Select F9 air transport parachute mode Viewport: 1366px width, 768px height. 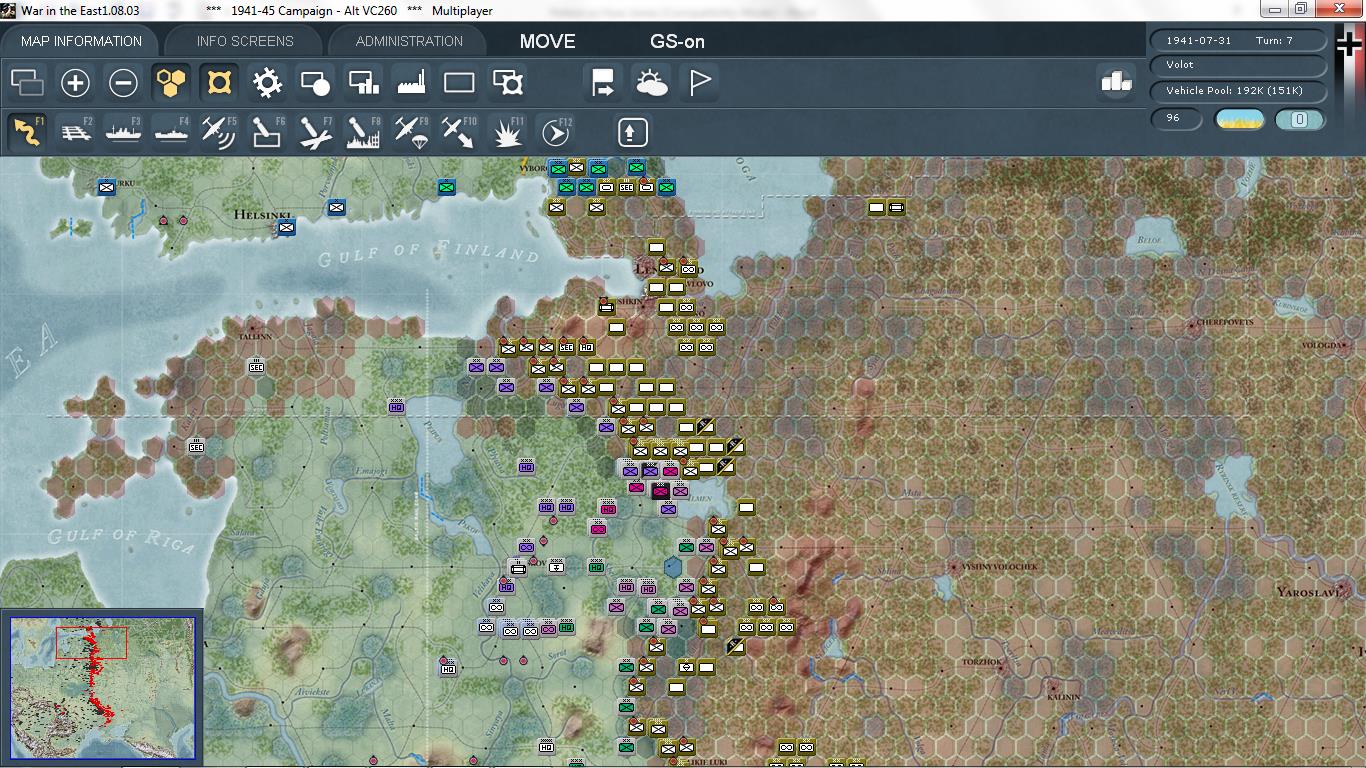(411, 132)
